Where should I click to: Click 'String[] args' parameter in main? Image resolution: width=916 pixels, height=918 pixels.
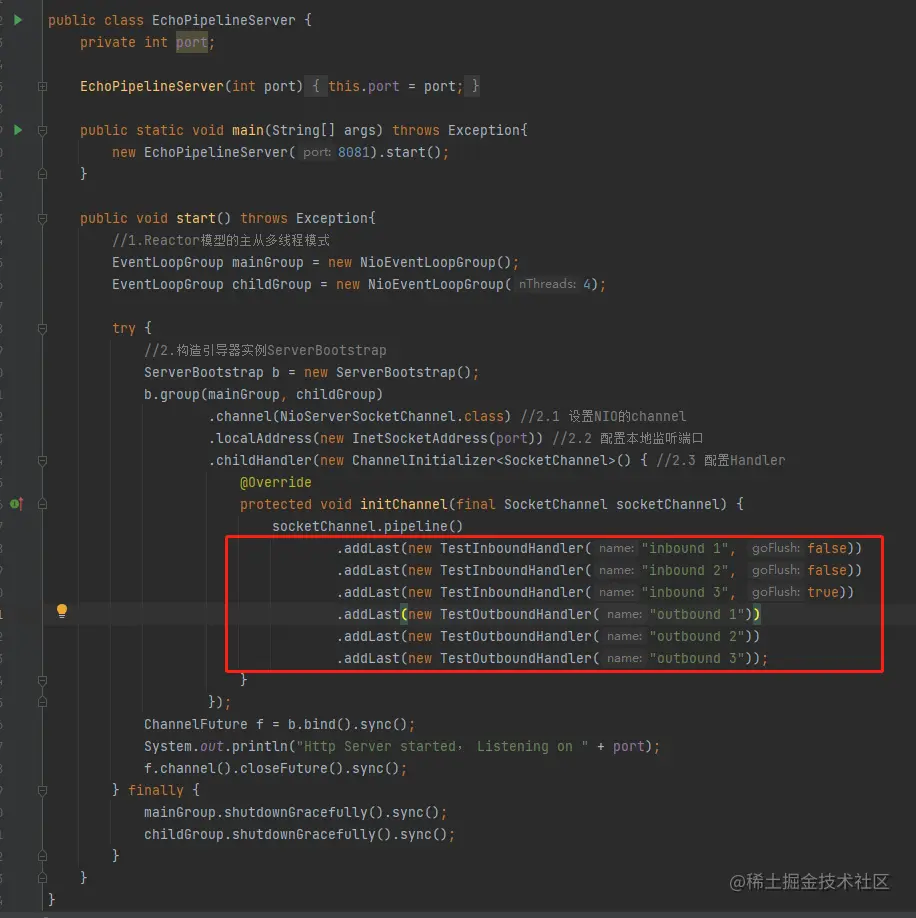pos(323,131)
